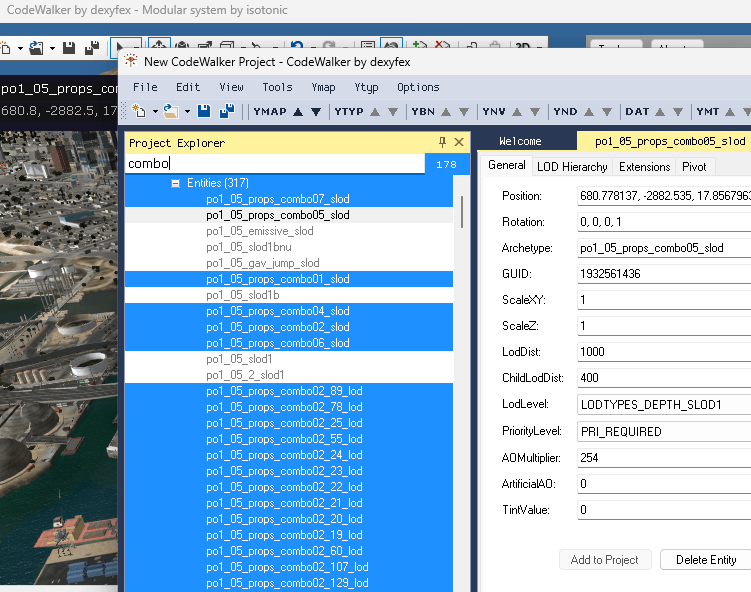The width and height of the screenshot is (751, 592).
Task: Click the combo search field in Project Explorer
Action: 275,164
